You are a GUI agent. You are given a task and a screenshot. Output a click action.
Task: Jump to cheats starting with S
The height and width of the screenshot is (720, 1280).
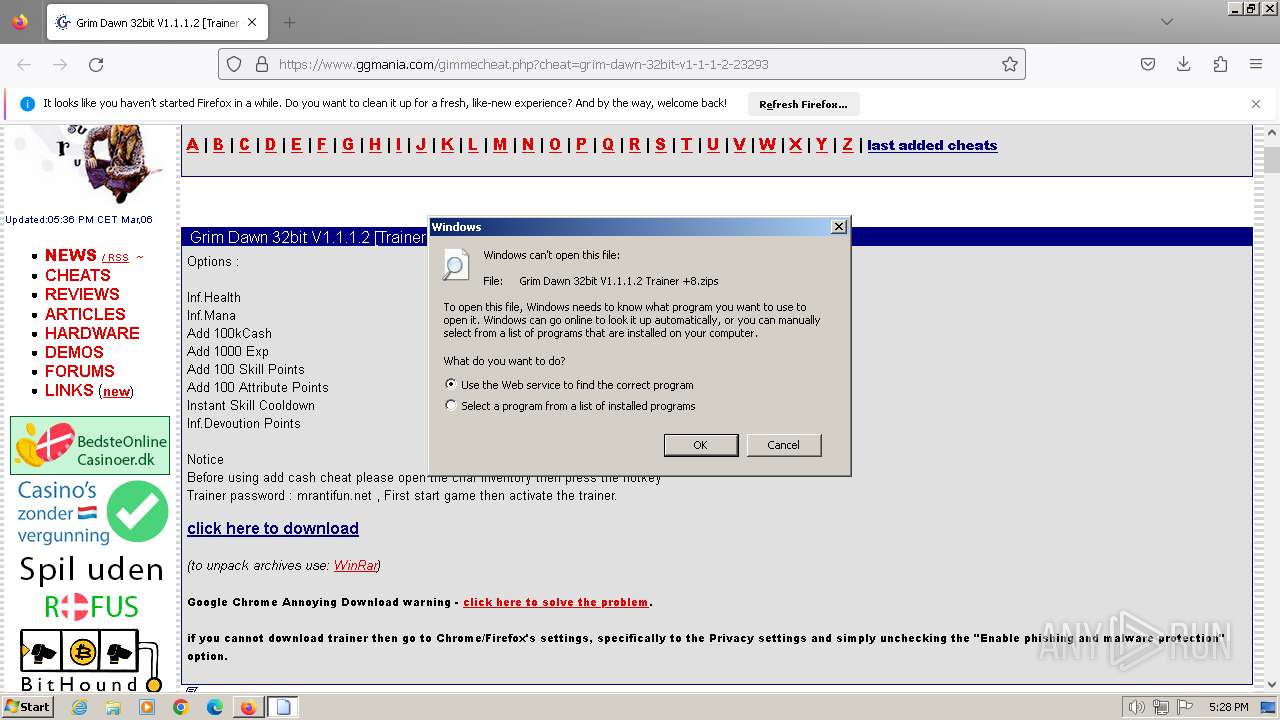(x=660, y=145)
